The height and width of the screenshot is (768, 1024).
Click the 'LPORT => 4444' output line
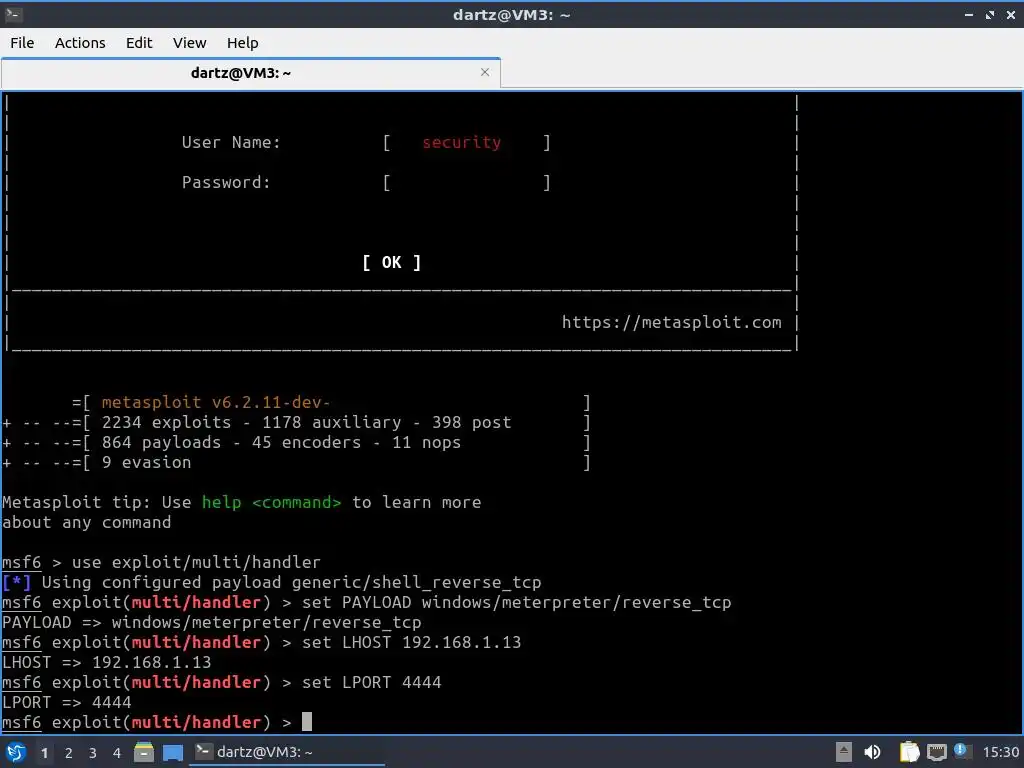pyautogui.click(x=67, y=703)
